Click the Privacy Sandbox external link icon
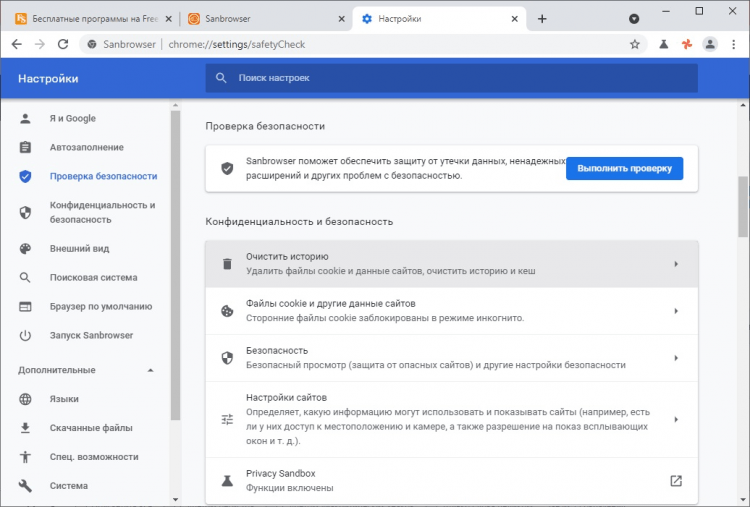Image resolution: width=750 pixels, height=507 pixels. (676, 481)
